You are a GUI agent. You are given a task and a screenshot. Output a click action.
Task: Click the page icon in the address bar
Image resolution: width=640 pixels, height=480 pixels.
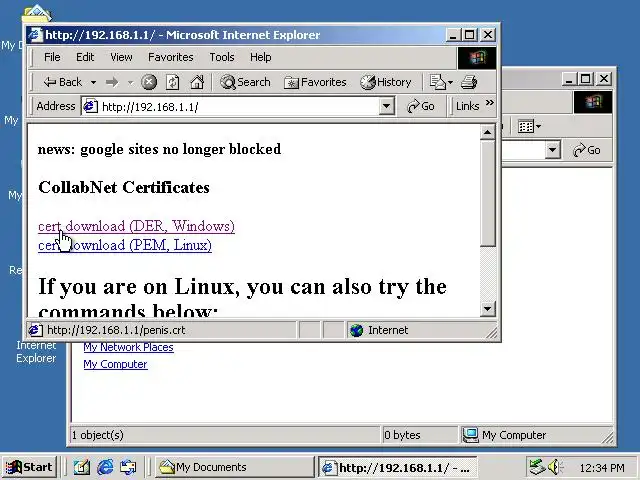90,107
